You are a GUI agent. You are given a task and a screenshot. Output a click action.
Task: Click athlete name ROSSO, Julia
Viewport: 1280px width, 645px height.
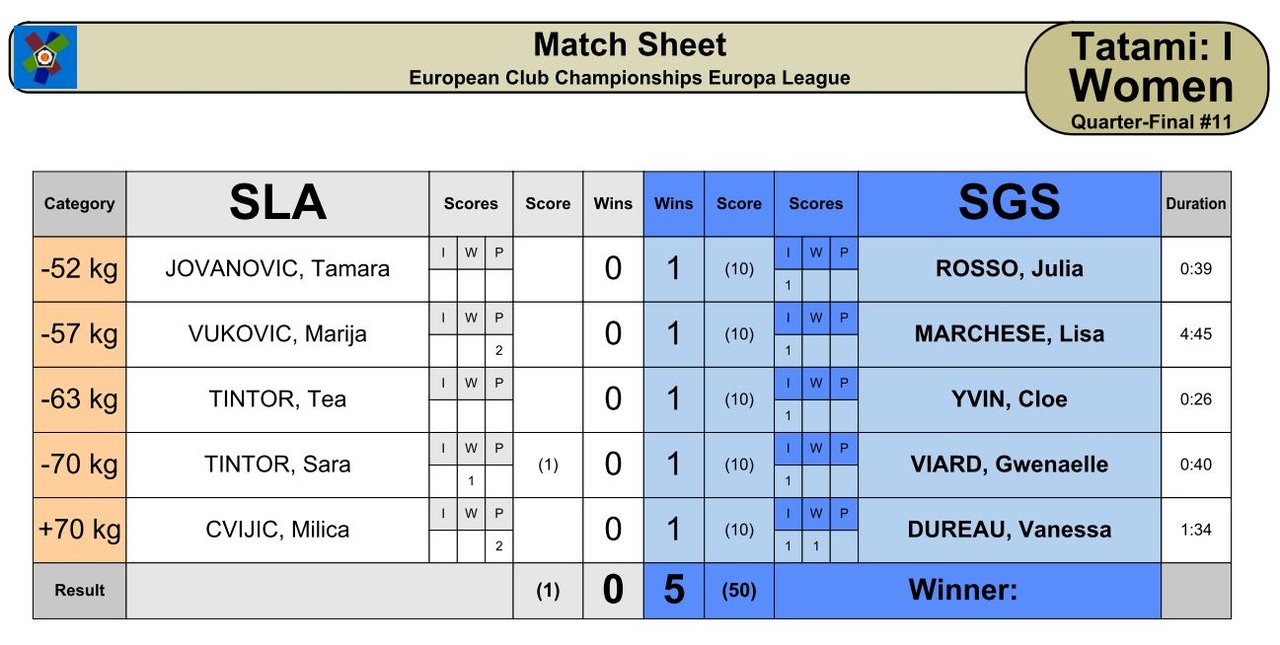(1009, 269)
